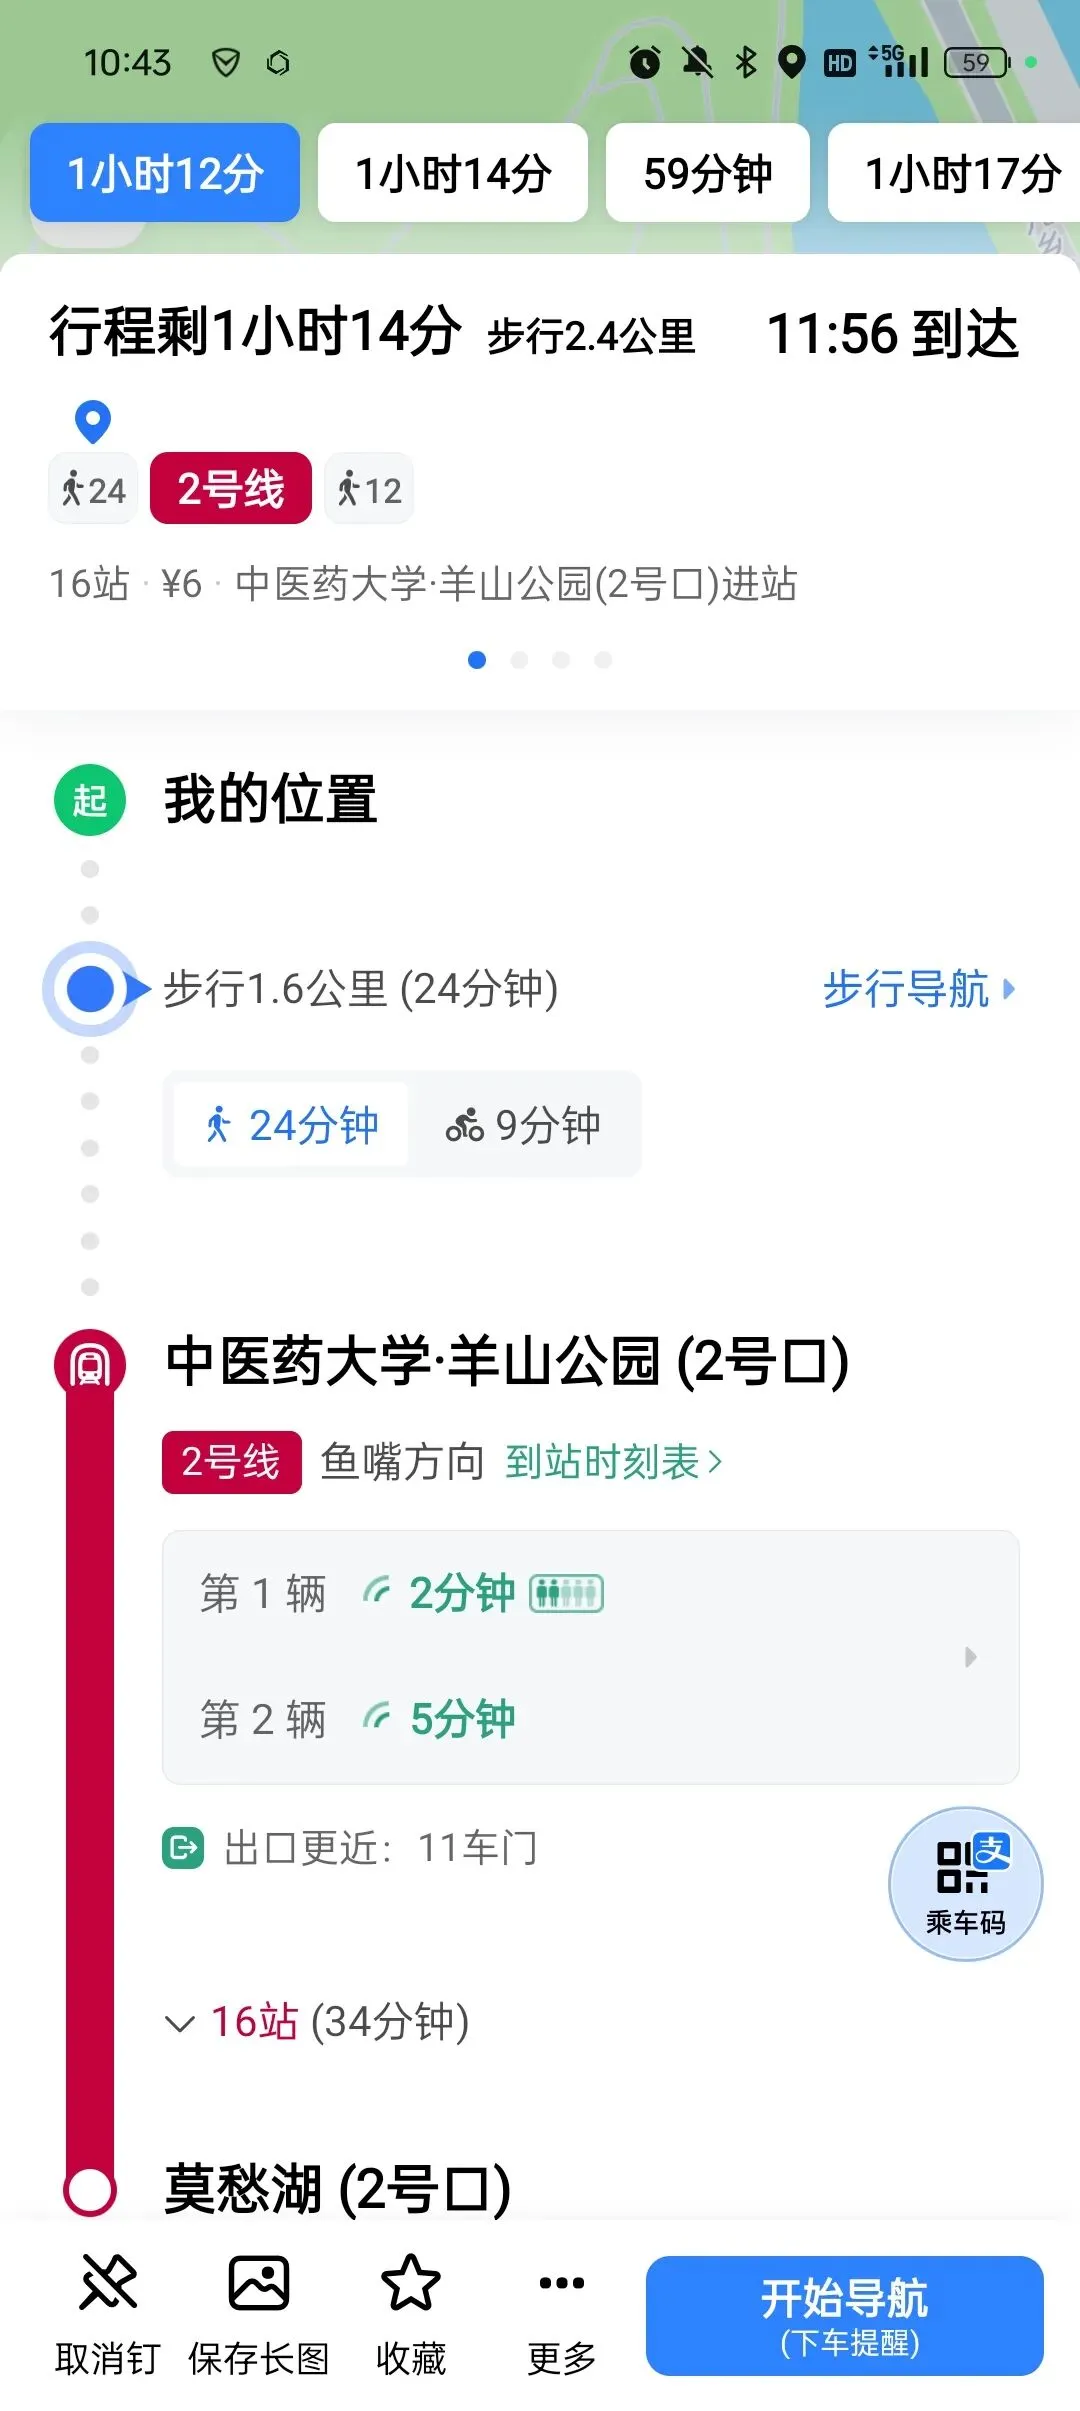
Task: Expand train arrivals with the gray arrow
Action: (970, 1656)
